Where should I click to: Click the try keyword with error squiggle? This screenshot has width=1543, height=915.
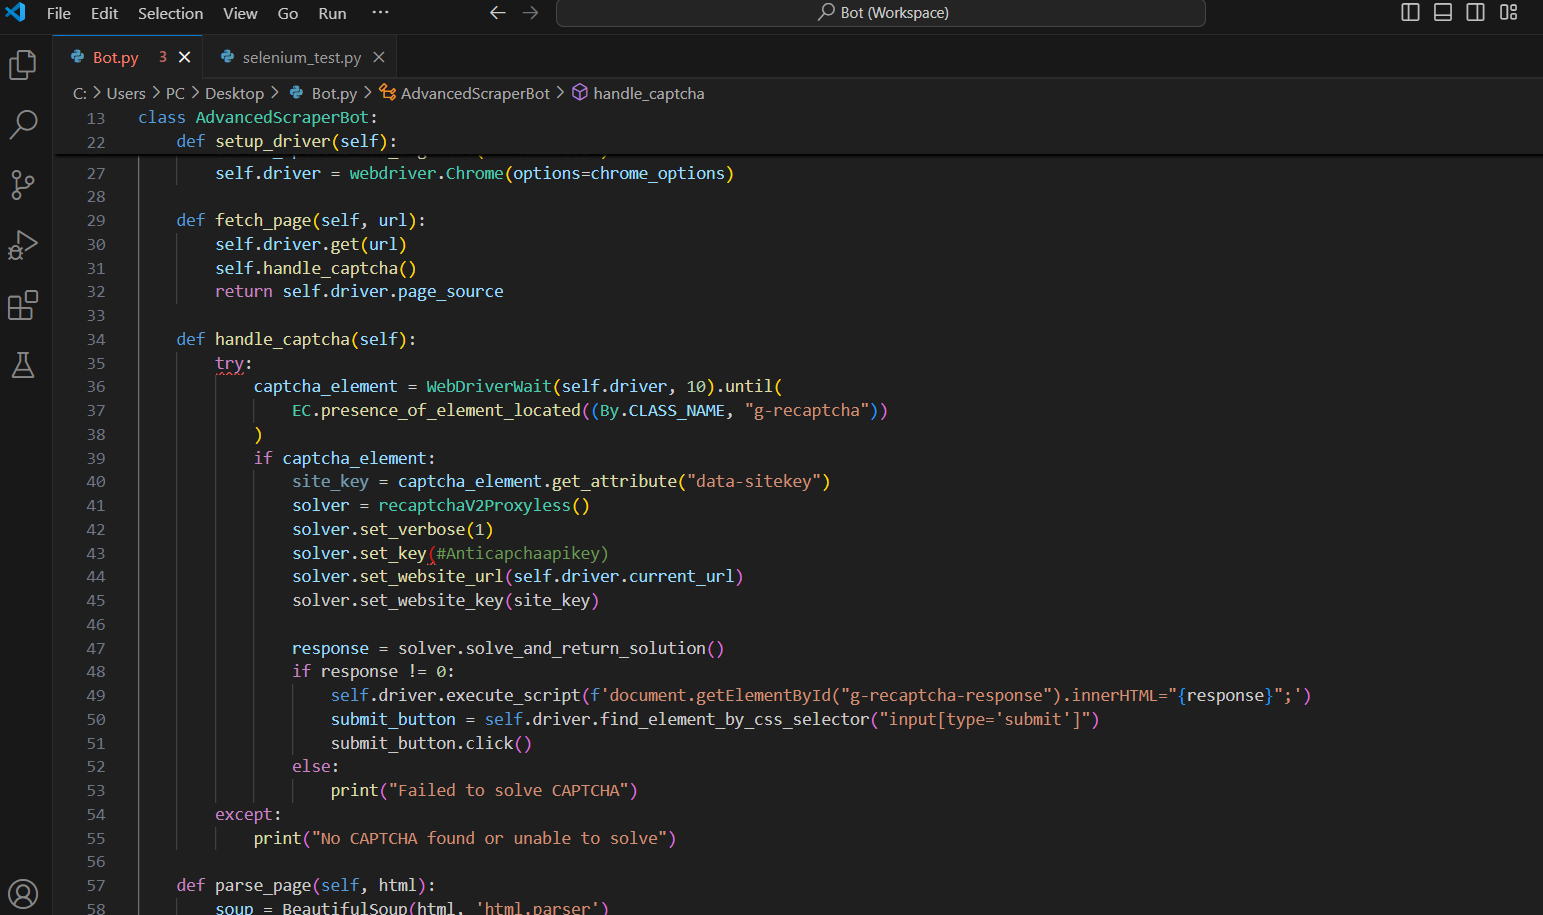pyautogui.click(x=229, y=363)
